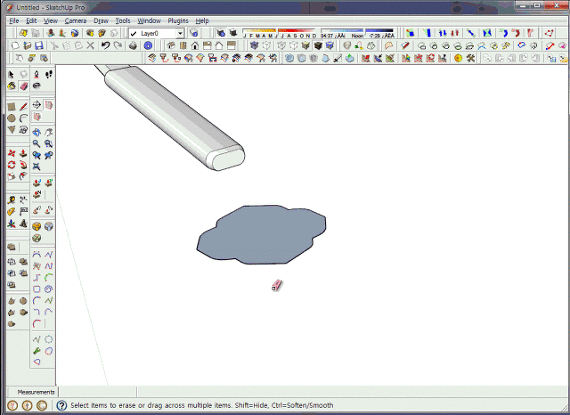Select the arrow Select tool
570x415 pixels.
tap(11, 74)
